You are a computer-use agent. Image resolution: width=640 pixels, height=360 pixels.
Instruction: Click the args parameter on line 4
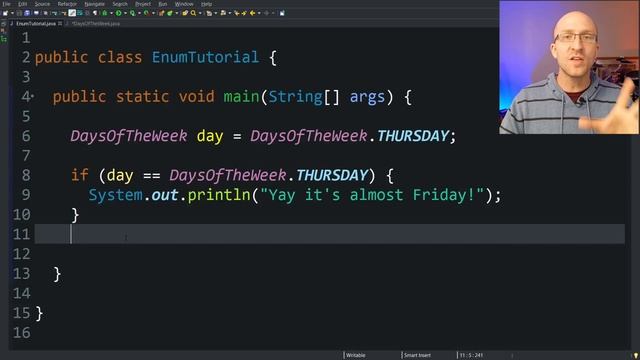(367, 97)
